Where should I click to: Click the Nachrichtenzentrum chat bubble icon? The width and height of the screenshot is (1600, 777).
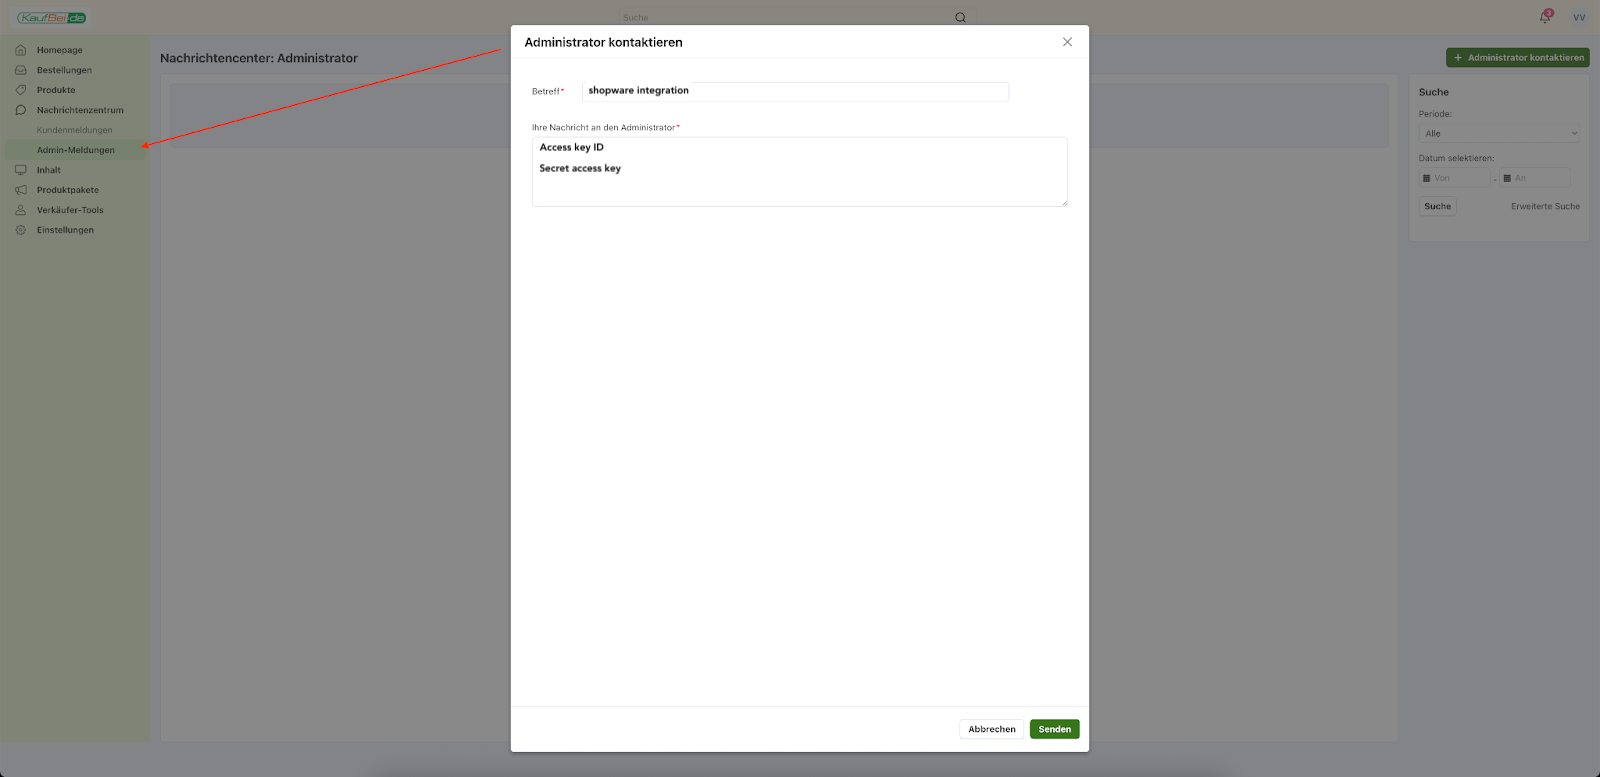pos(21,110)
